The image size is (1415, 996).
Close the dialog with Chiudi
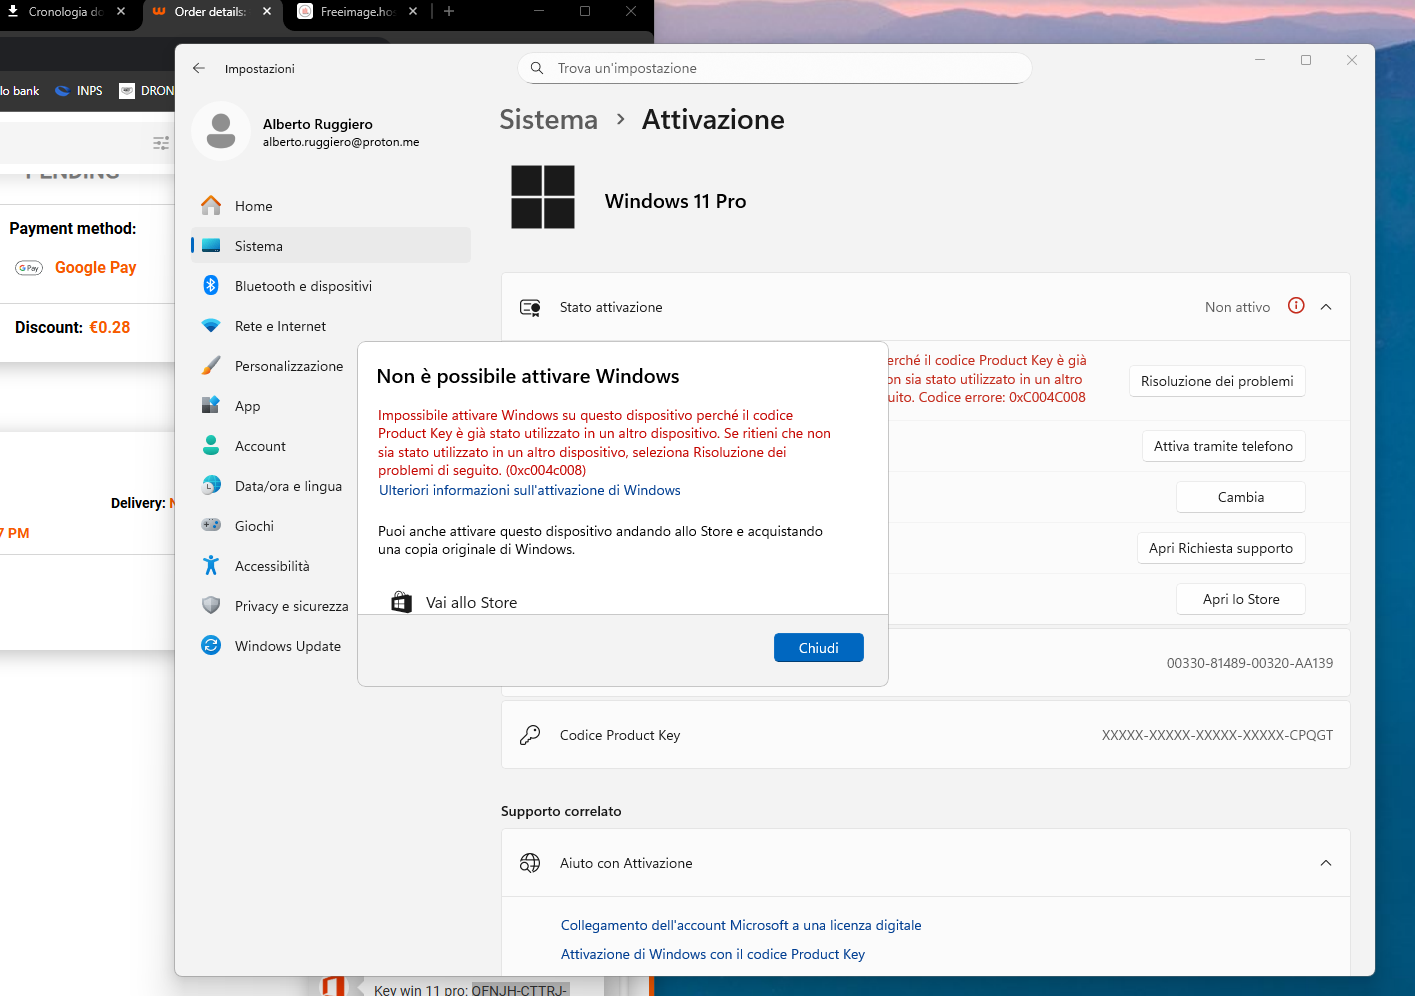[818, 648]
